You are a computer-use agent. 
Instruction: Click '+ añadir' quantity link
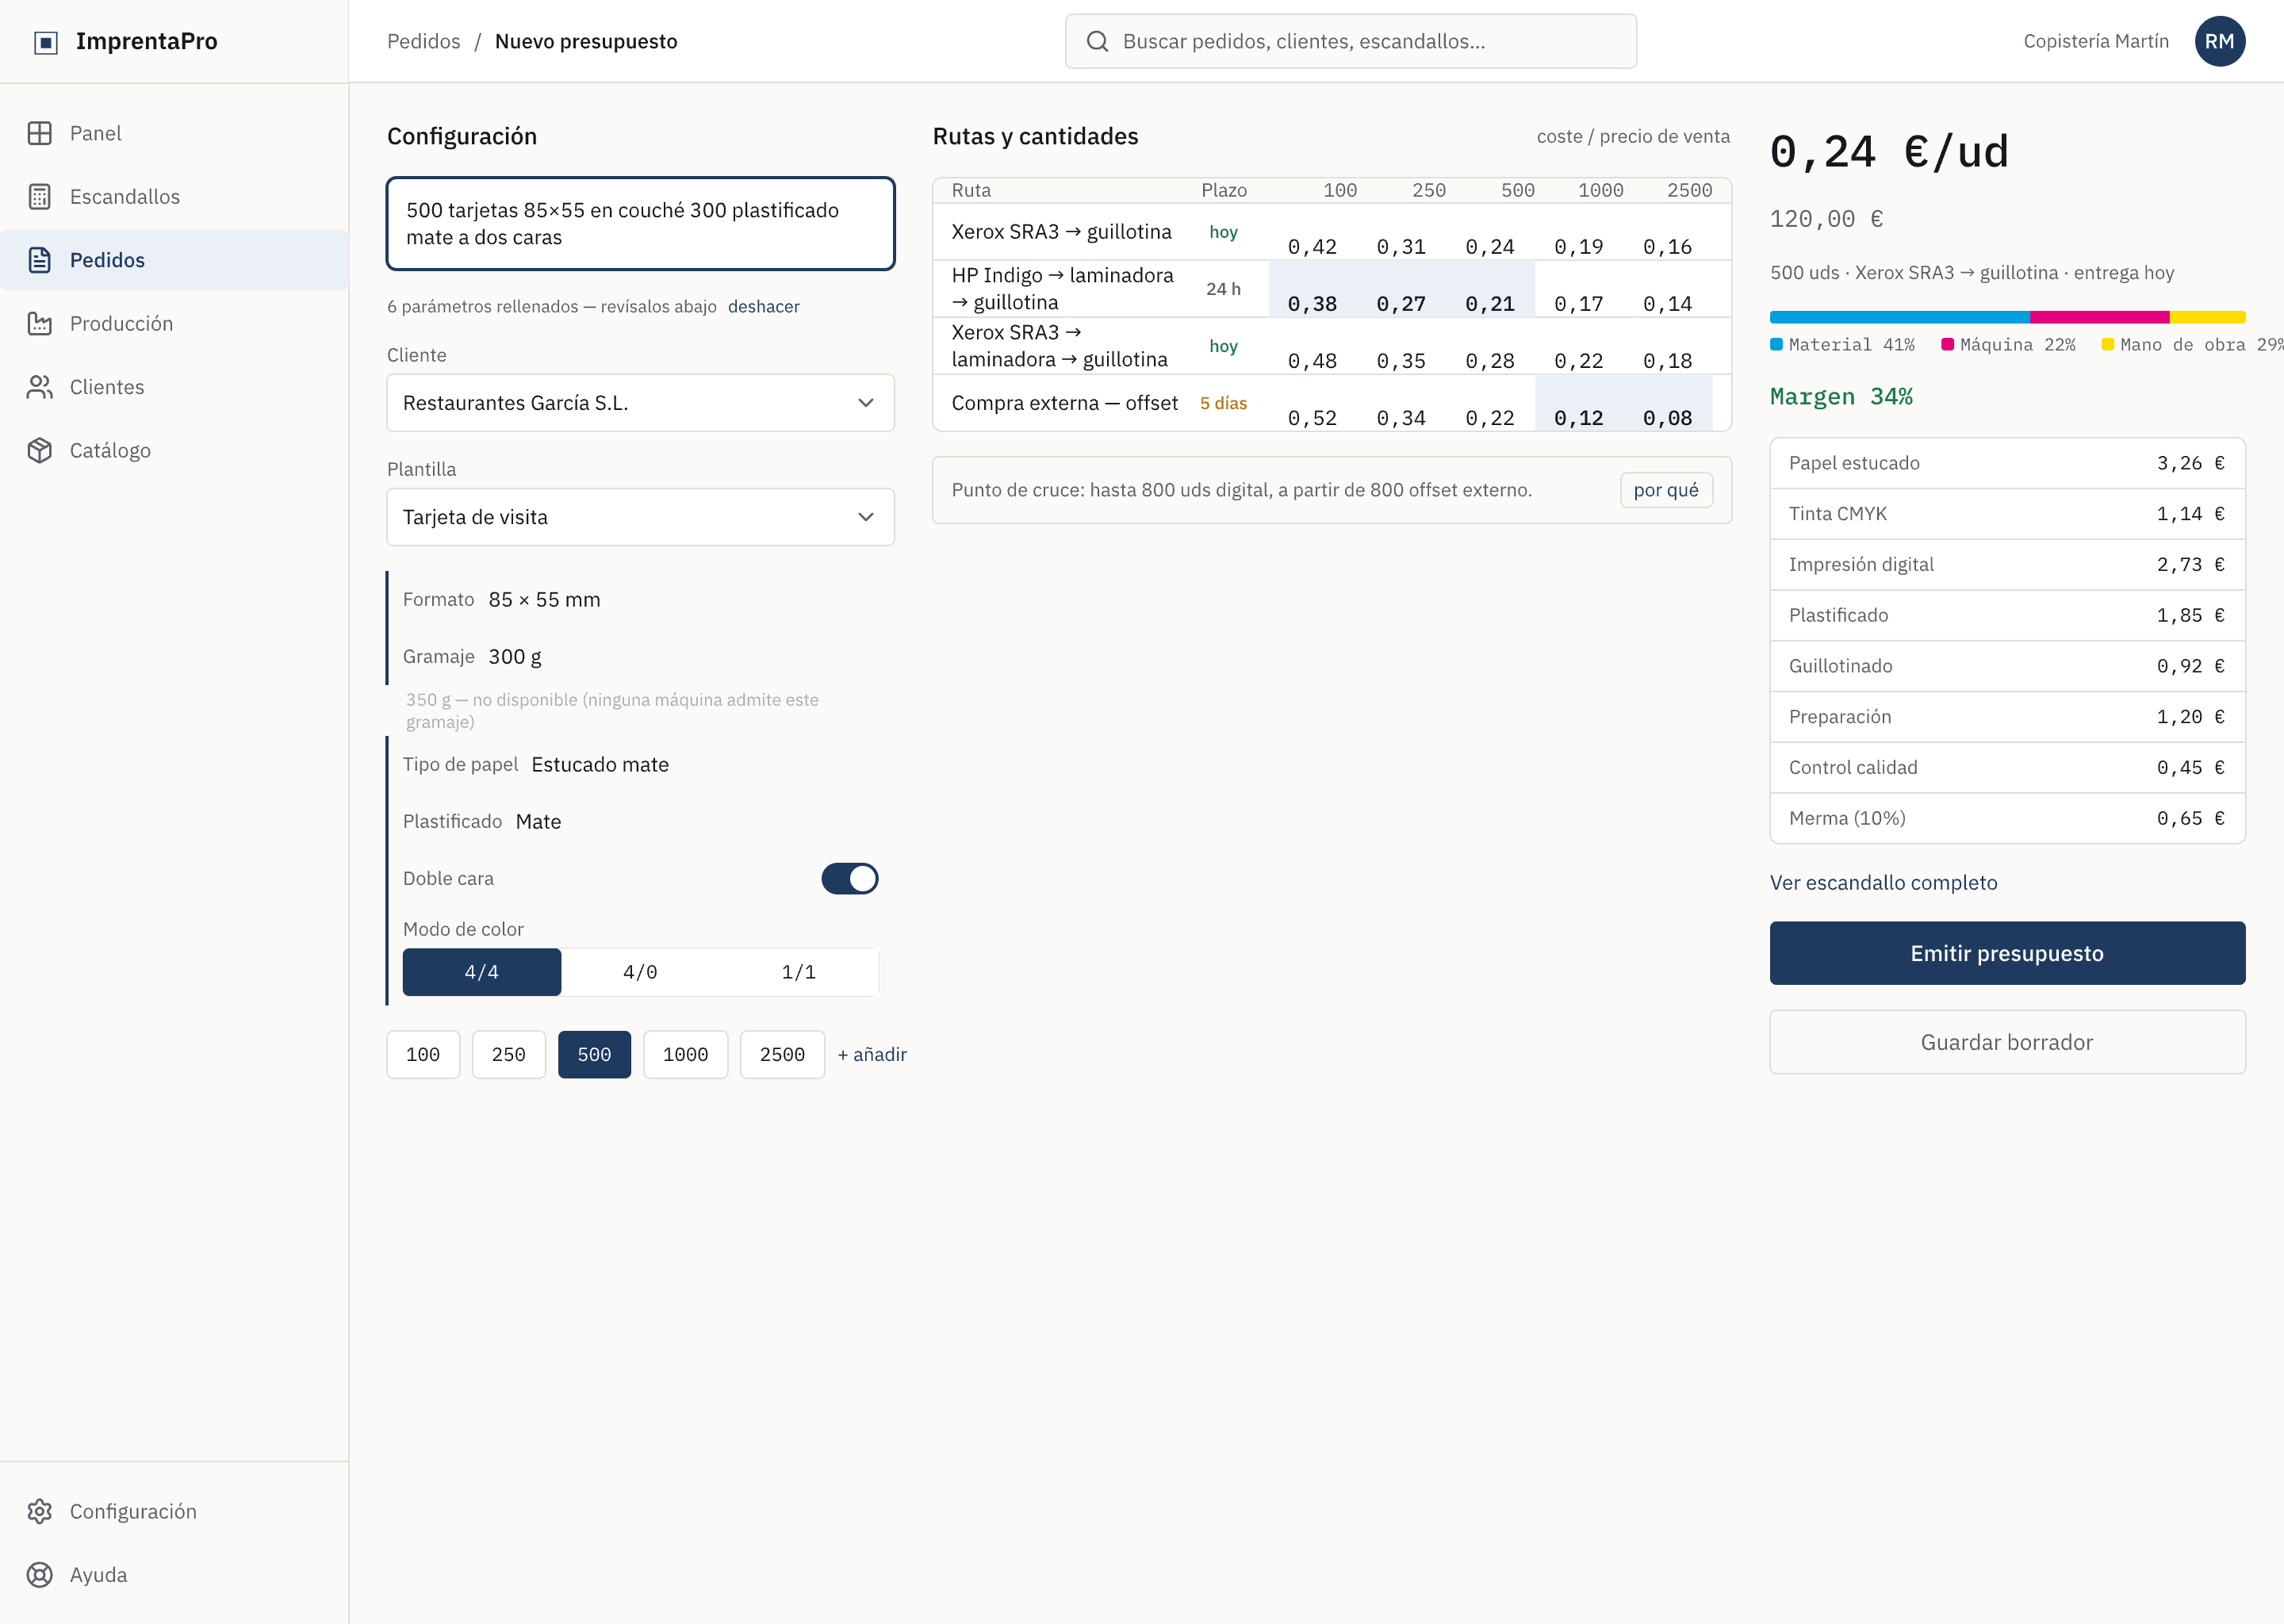[872, 1054]
